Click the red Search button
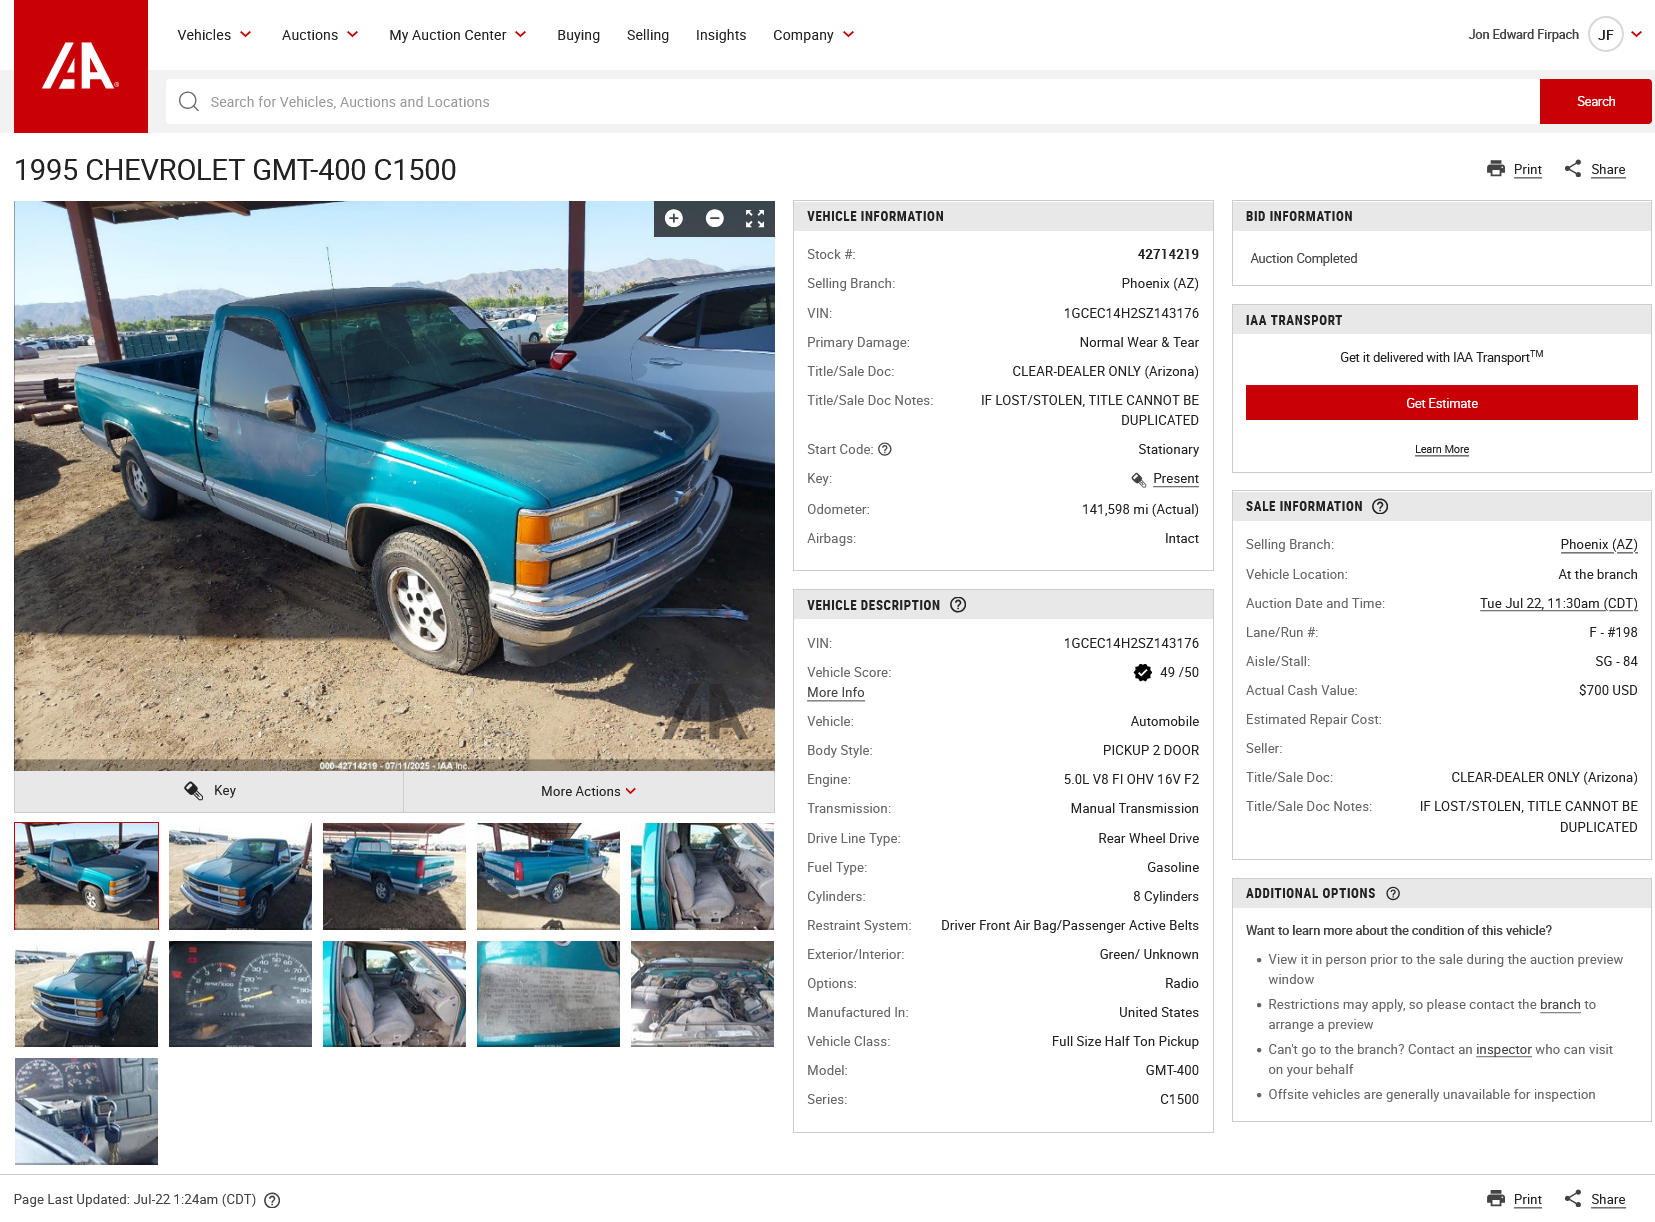Screen dimensions: 1655x1222 [x=1596, y=101]
